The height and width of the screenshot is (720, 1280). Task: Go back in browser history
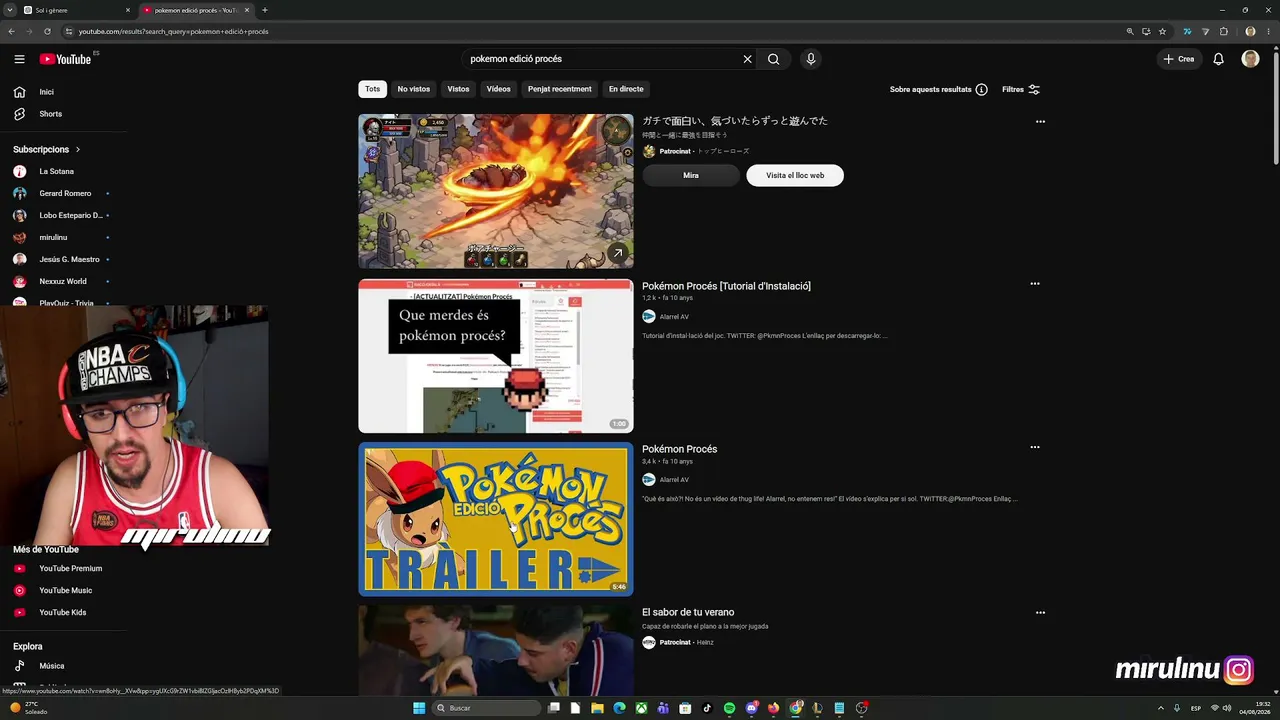pyautogui.click(x=11, y=31)
